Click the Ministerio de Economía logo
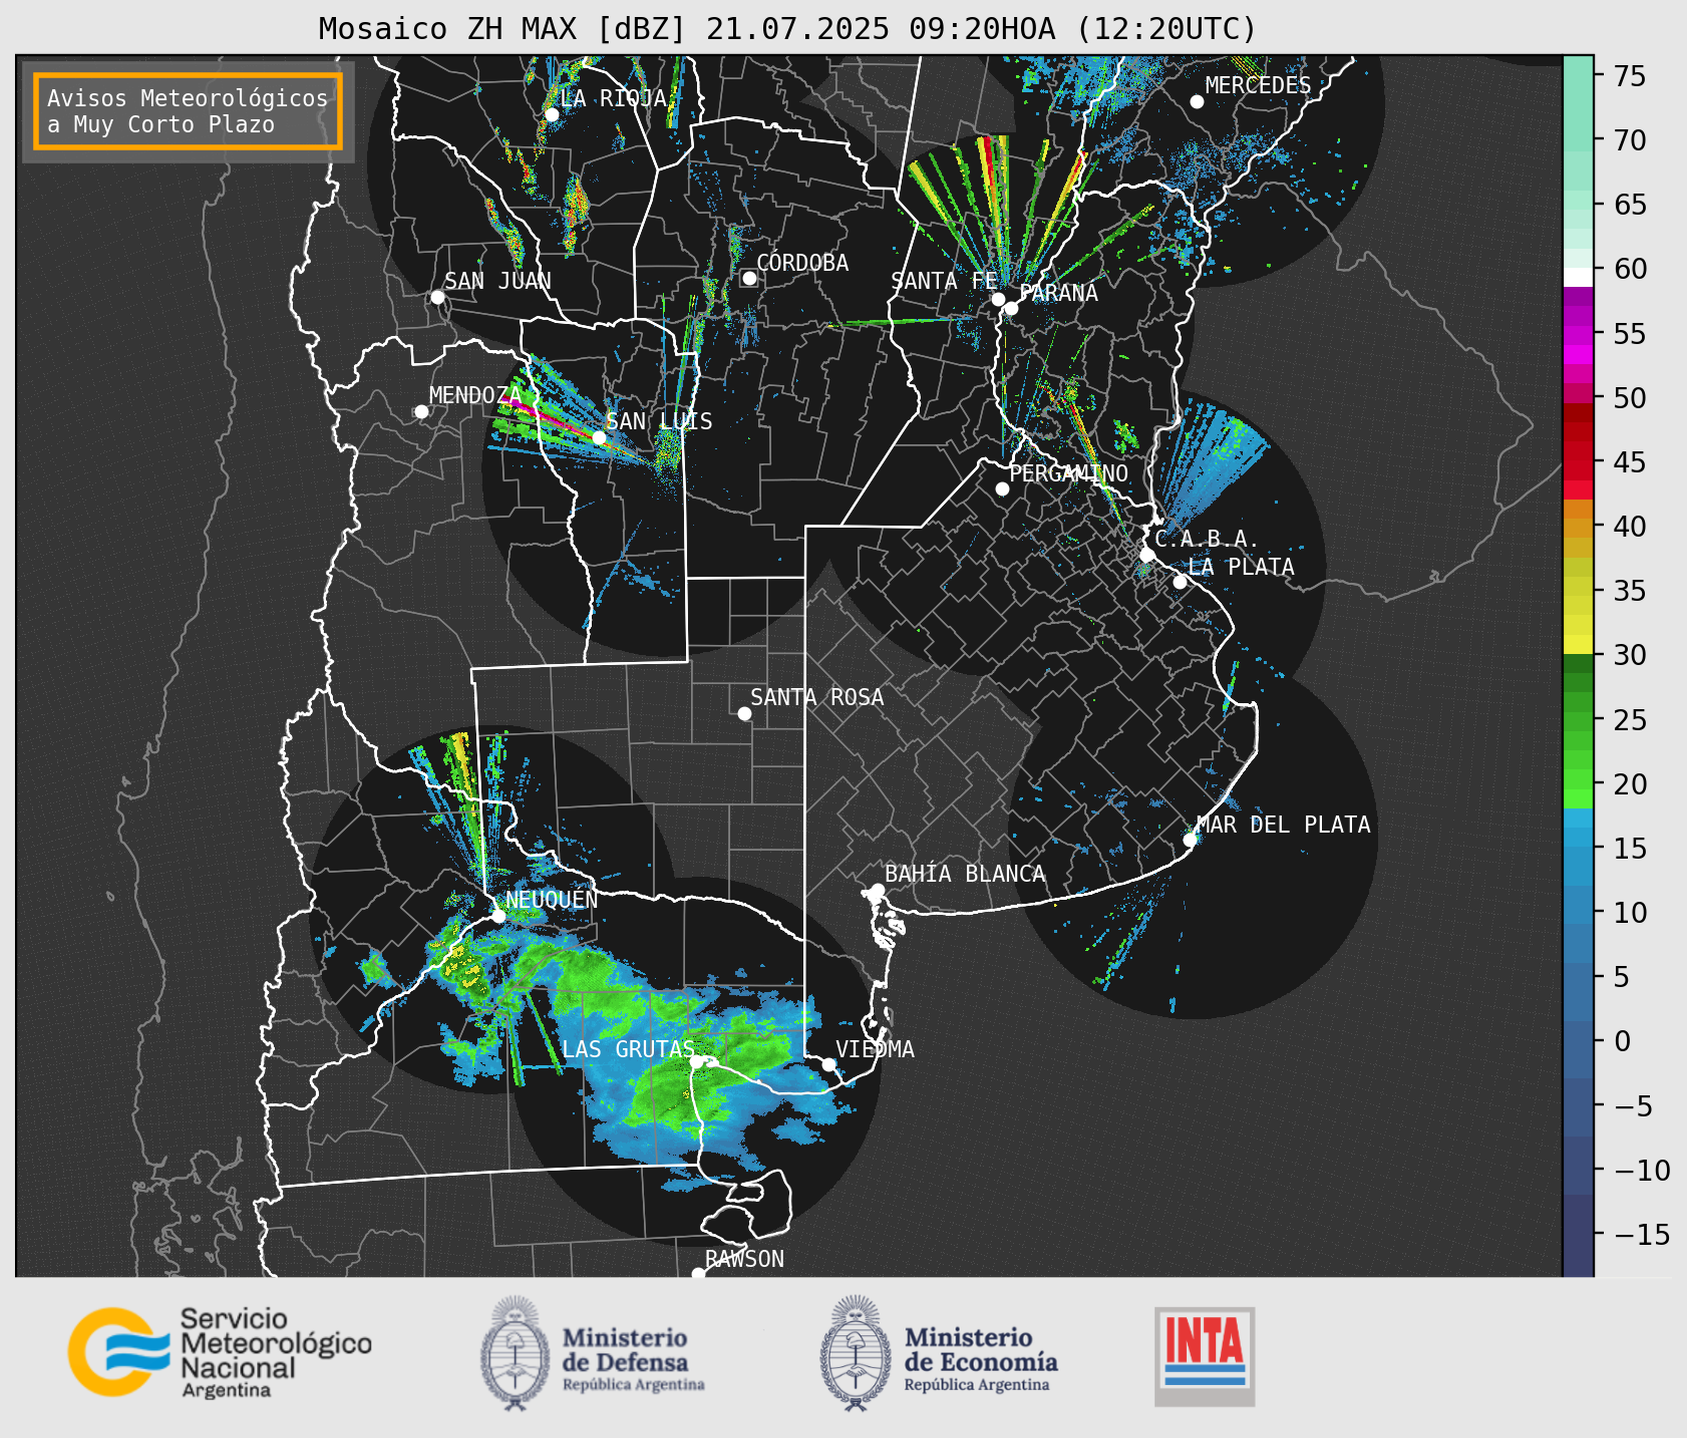The height and width of the screenshot is (1438, 1687). coord(938,1354)
